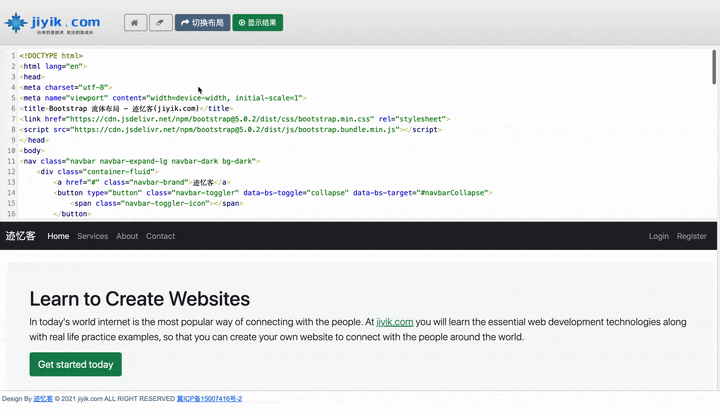Click the Register nav link
The image size is (720, 409).
coord(692,236)
